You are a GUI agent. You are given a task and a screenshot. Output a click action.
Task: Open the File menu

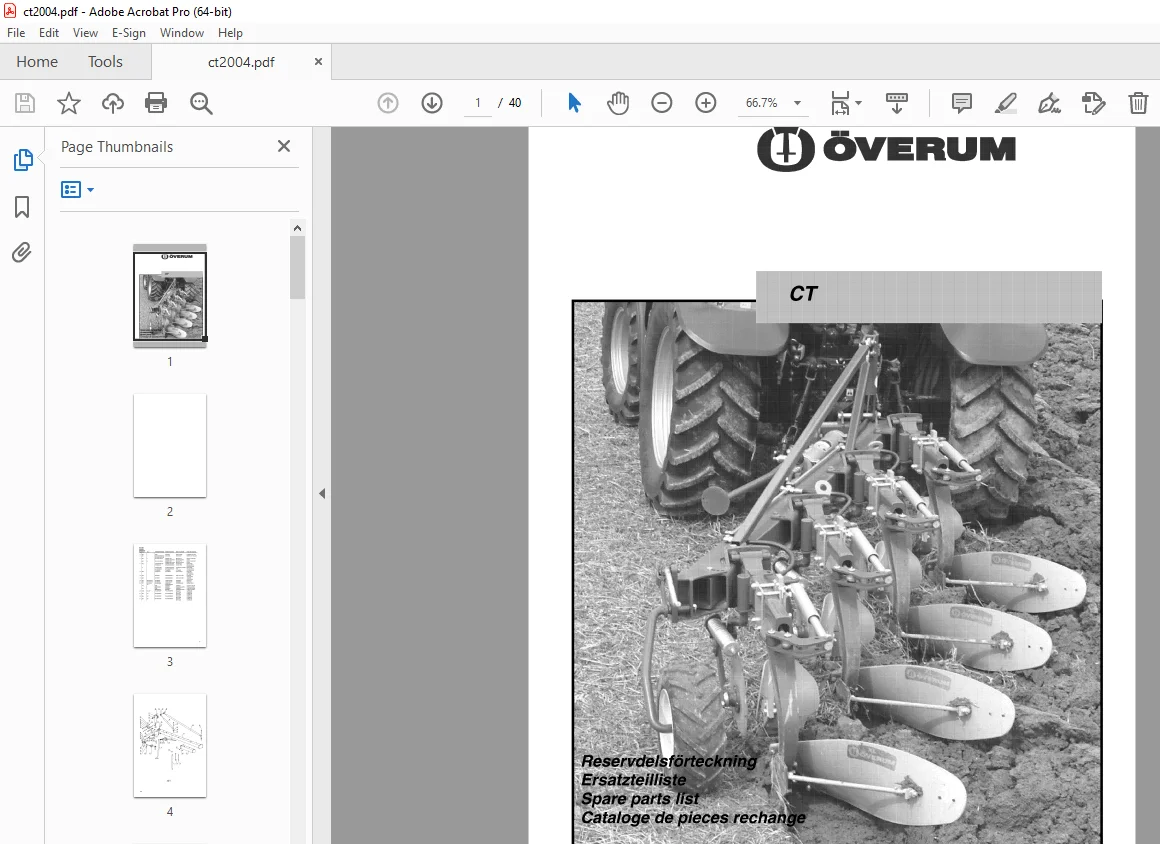(16, 33)
